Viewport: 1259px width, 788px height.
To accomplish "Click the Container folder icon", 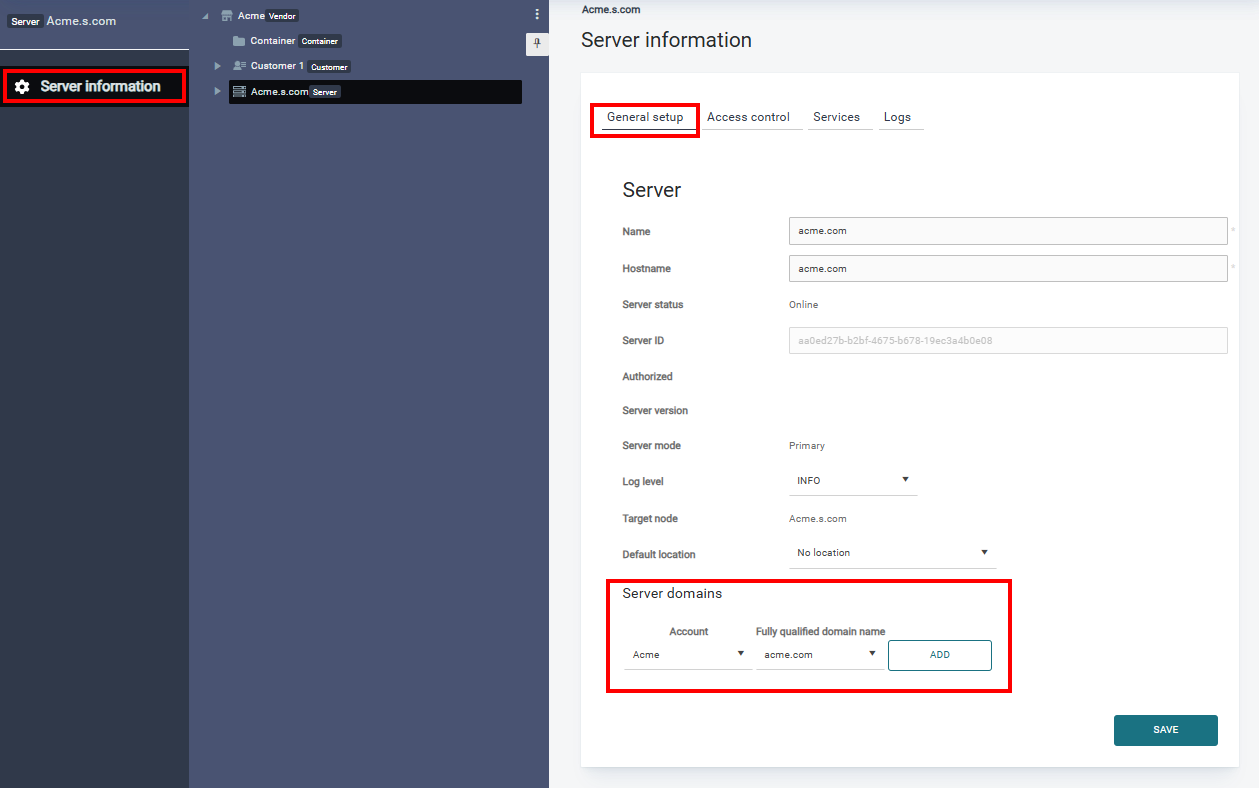I will pyautogui.click(x=238, y=41).
